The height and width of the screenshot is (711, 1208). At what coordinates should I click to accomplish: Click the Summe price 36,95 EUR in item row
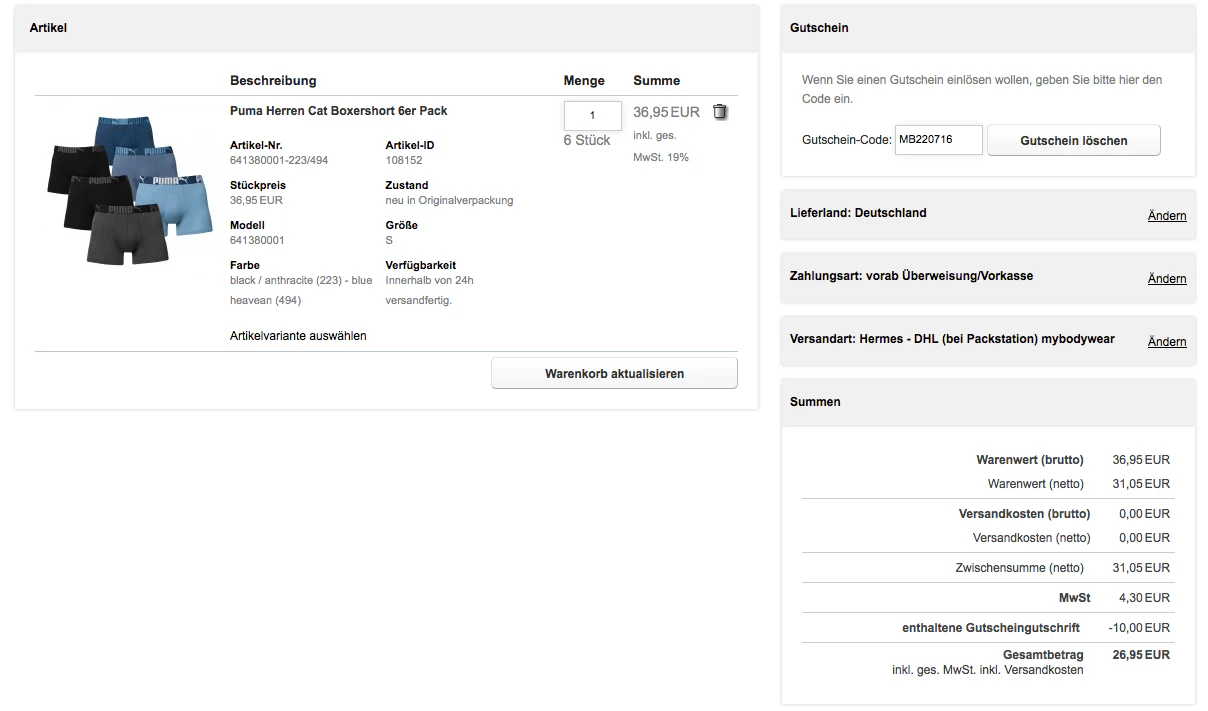click(x=666, y=112)
